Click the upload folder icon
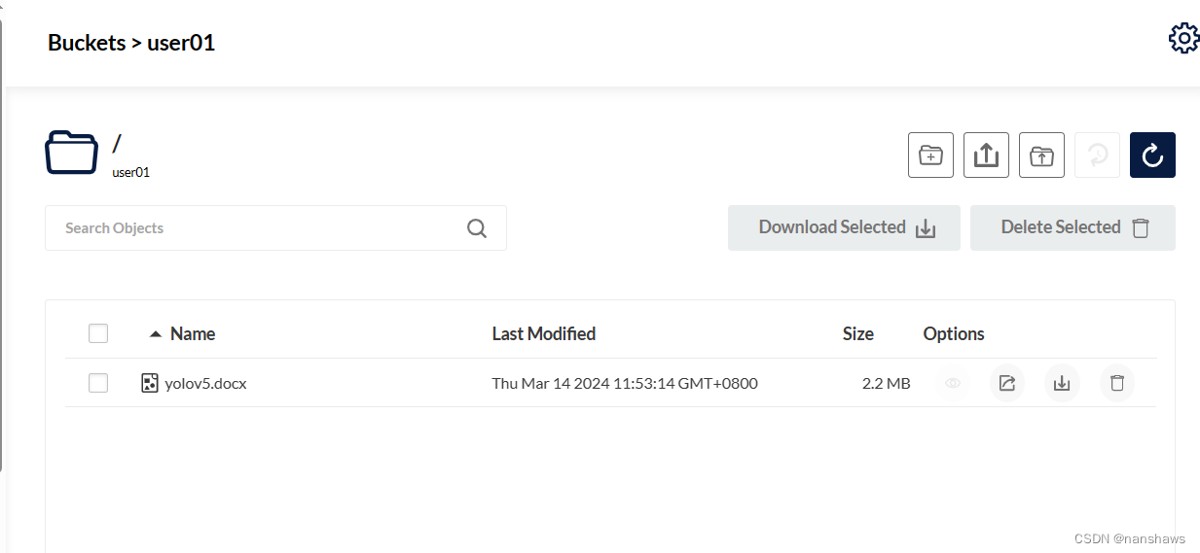The height and width of the screenshot is (553, 1200). (1041, 155)
